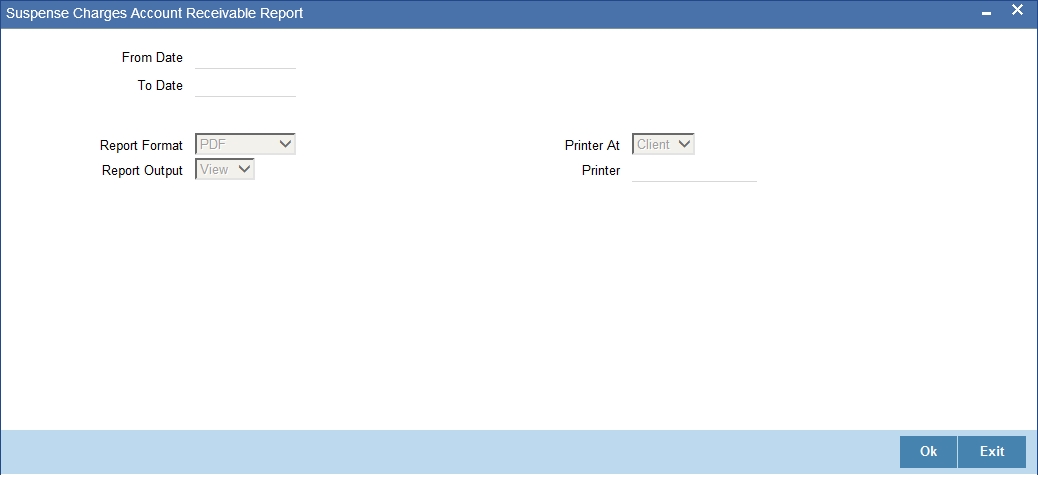Image resolution: width=1038 pixels, height=483 pixels.
Task: Click the From Date label
Action: pos(152,58)
